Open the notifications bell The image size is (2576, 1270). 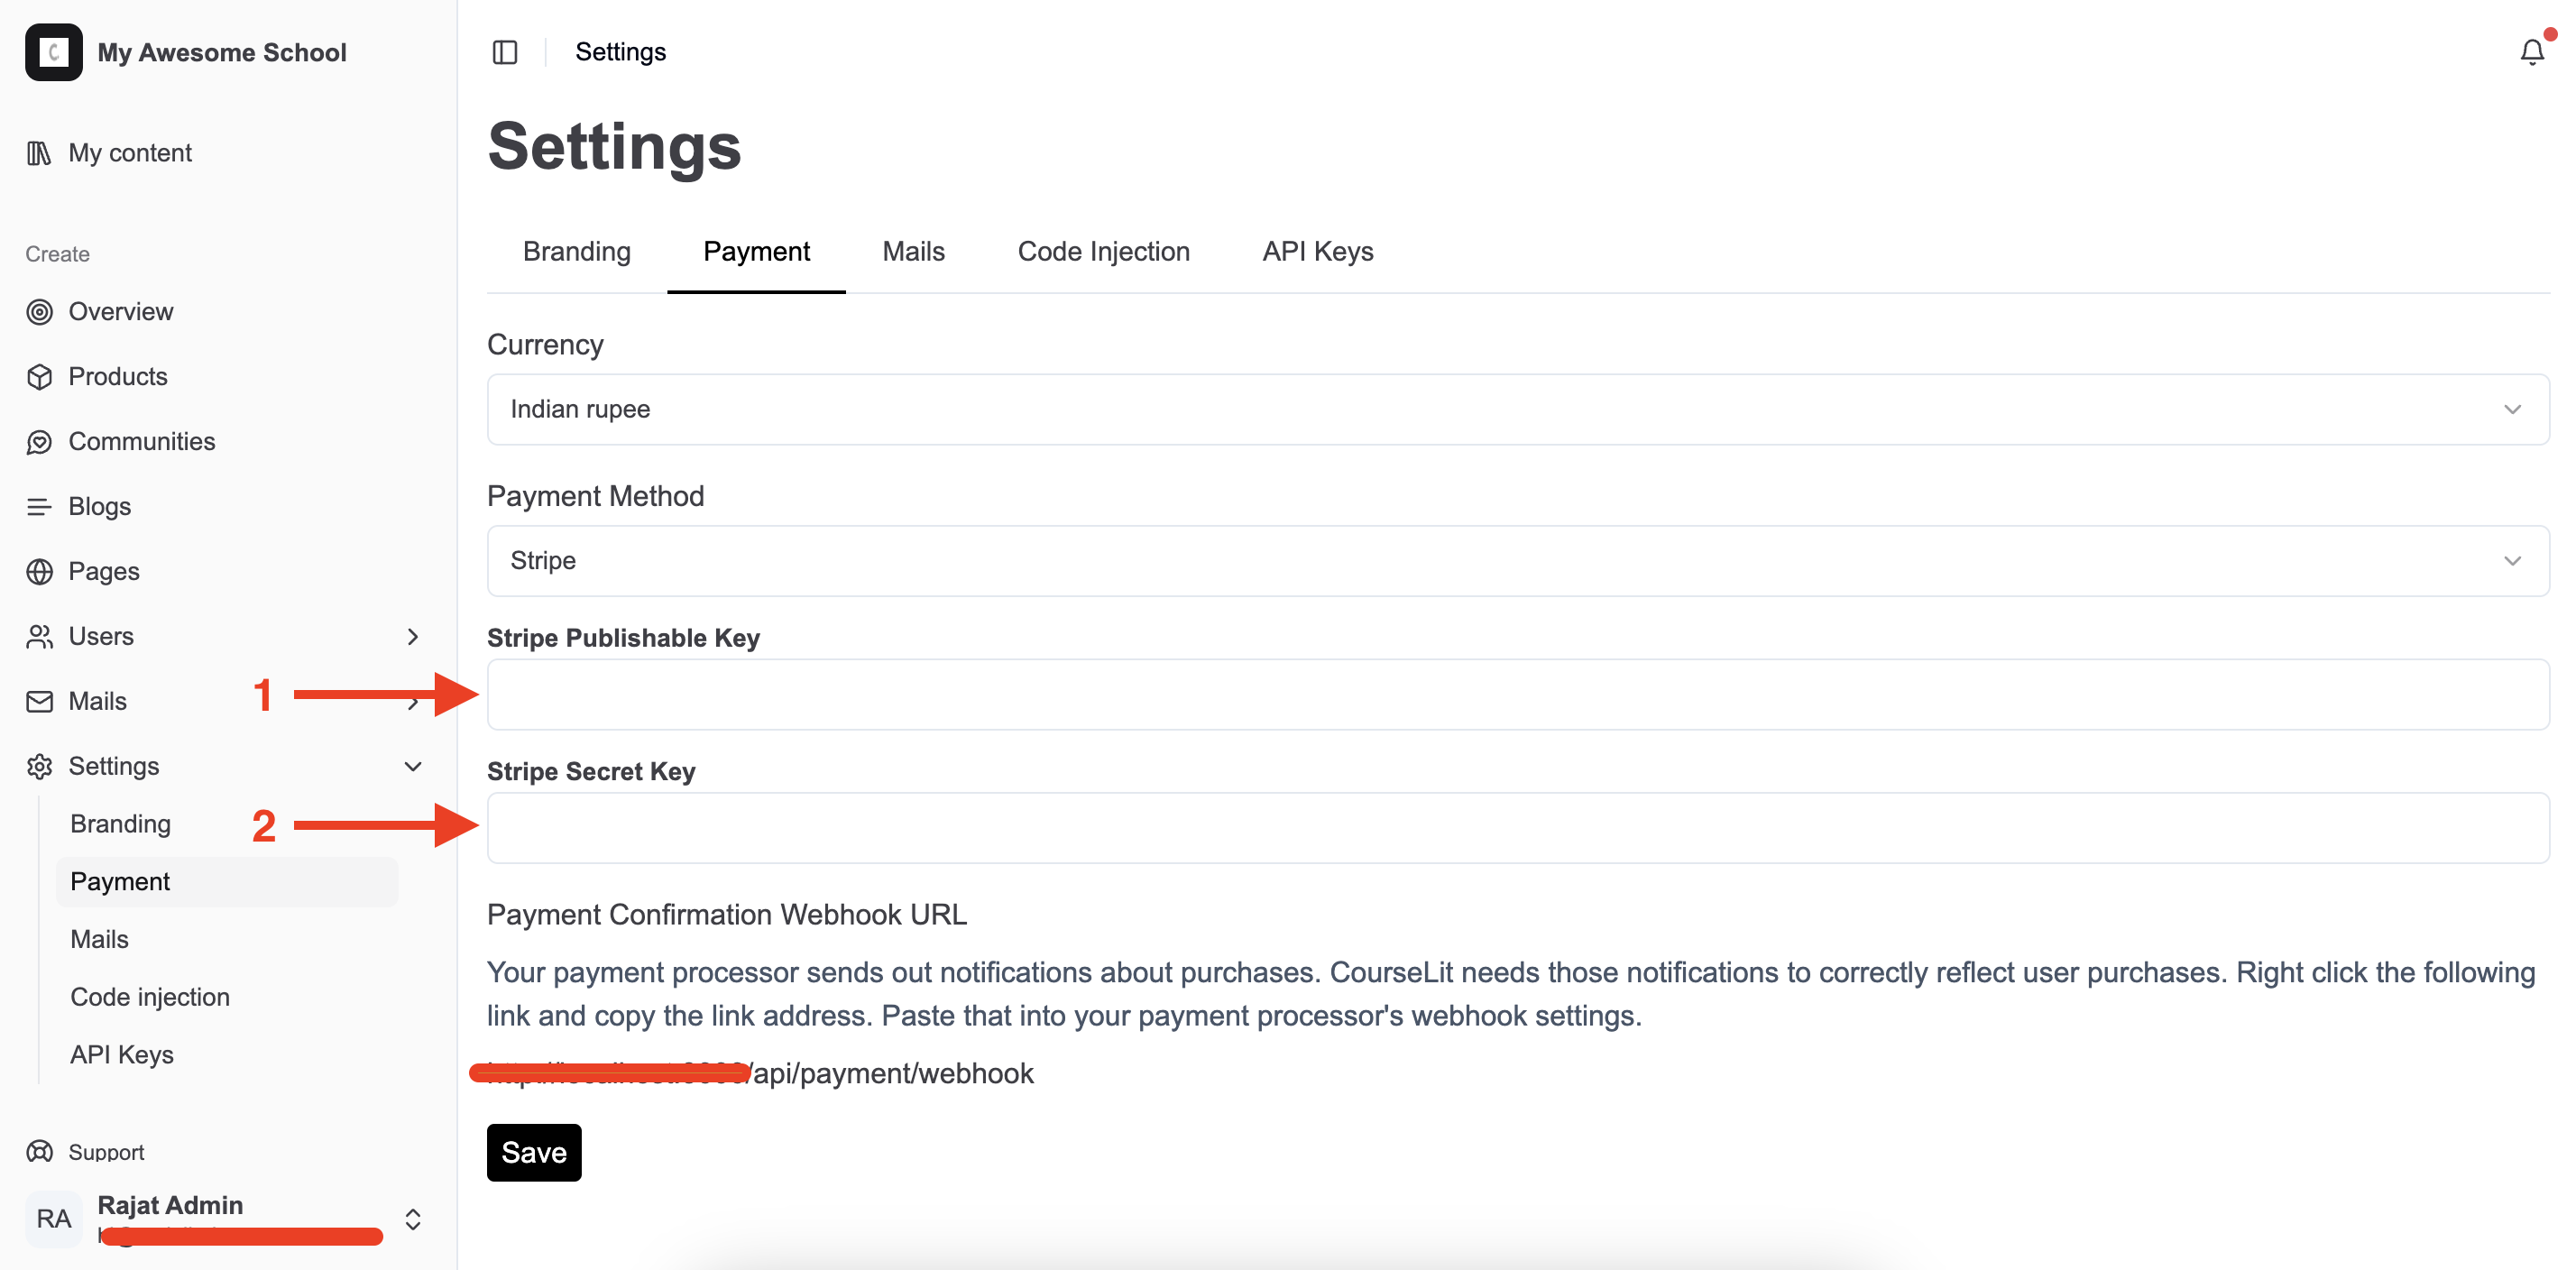click(2531, 51)
